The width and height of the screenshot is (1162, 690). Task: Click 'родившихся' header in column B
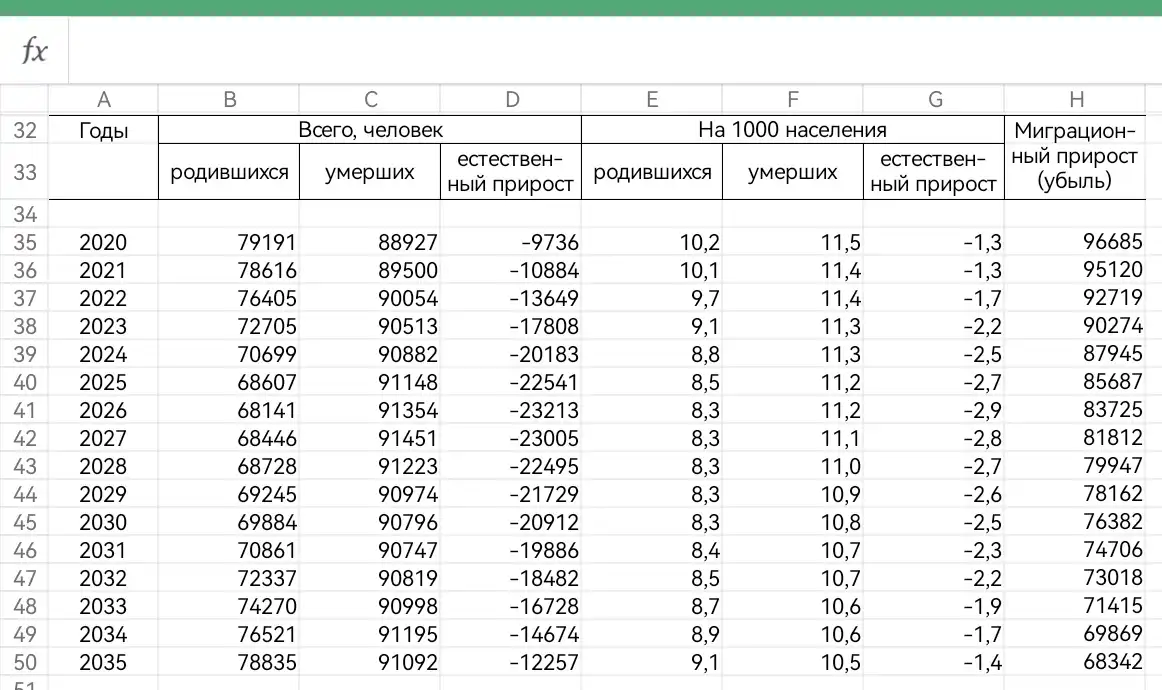pyautogui.click(x=229, y=172)
